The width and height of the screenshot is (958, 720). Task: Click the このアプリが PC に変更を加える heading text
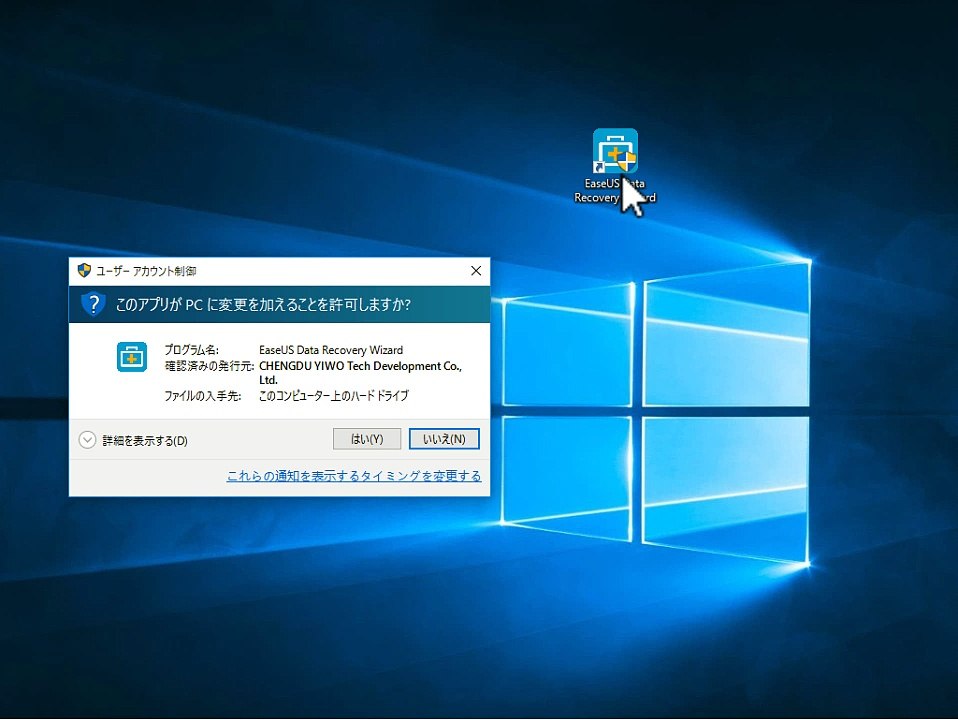coord(263,304)
